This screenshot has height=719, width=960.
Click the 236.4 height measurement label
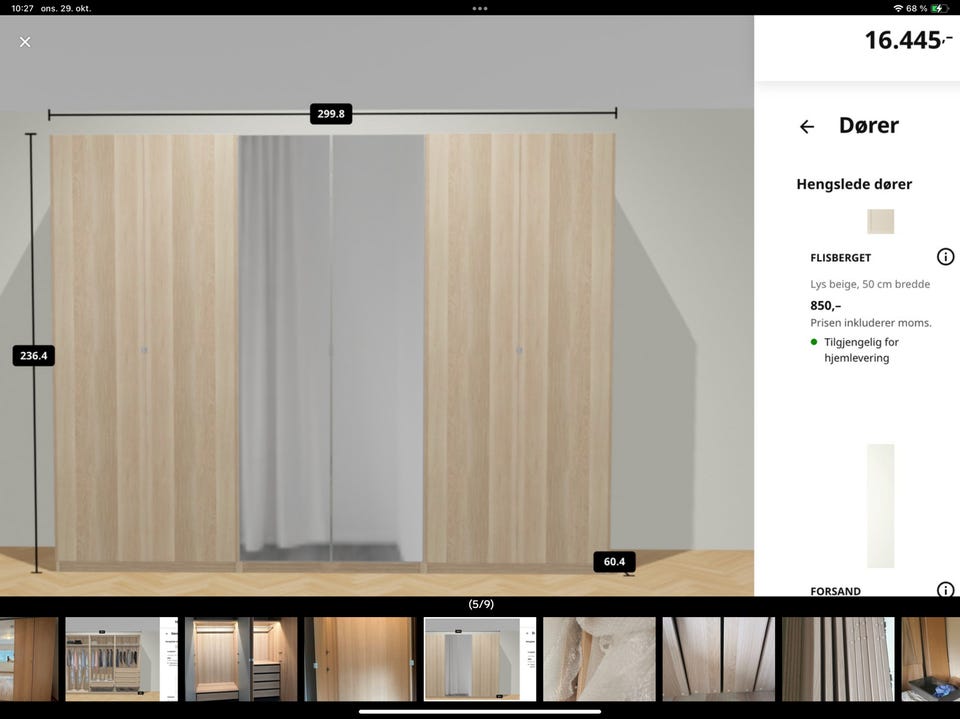pos(34,356)
